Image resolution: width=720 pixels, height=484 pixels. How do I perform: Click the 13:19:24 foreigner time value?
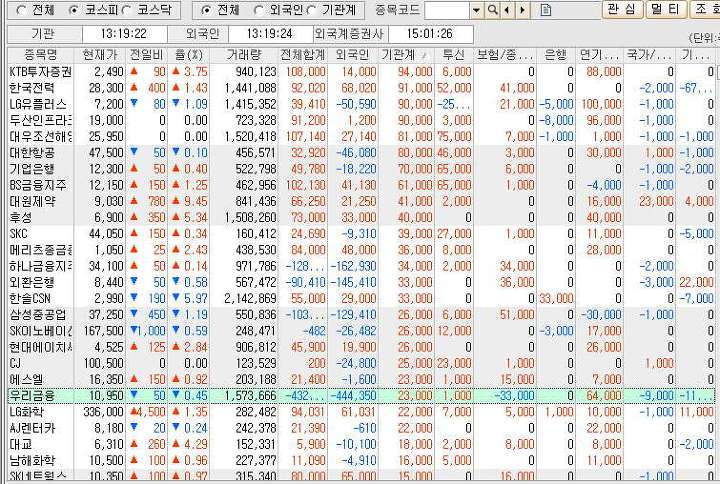269,34
